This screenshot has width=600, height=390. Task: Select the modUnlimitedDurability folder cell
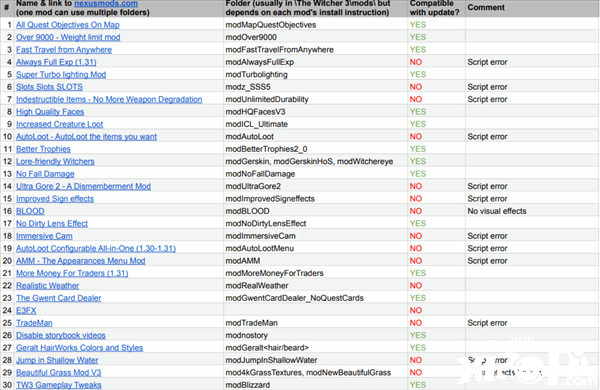pyautogui.click(x=316, y=100)
